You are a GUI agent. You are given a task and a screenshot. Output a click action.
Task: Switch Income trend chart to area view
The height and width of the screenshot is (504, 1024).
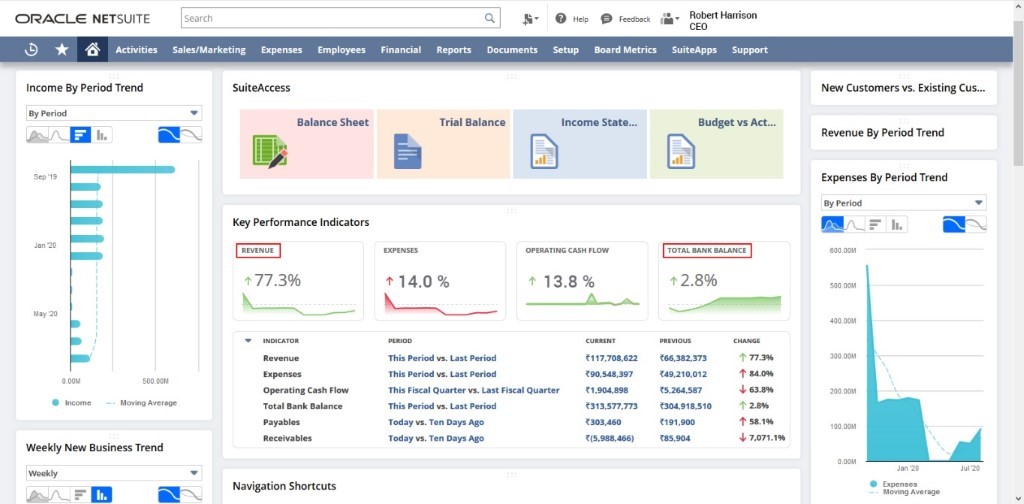click(x=37, y=134)
